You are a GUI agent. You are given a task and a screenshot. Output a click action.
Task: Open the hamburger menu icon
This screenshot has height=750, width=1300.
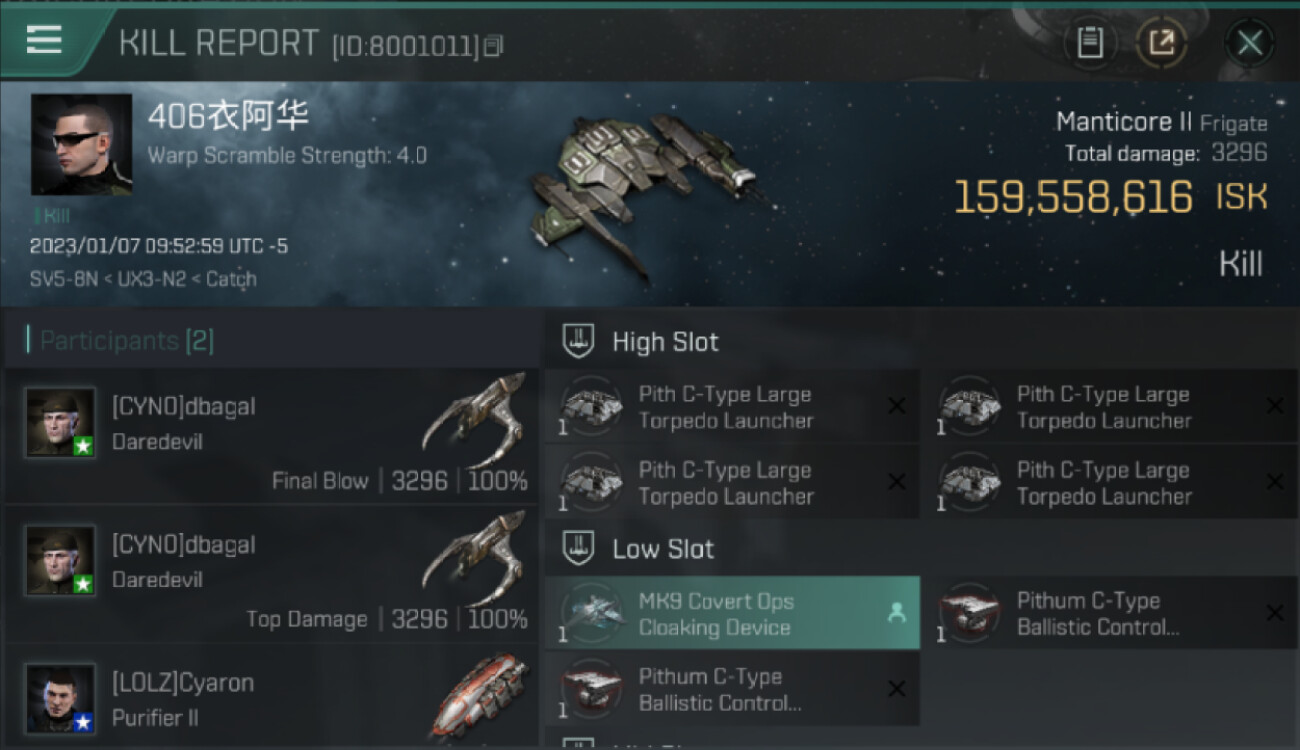pos(44,40)
